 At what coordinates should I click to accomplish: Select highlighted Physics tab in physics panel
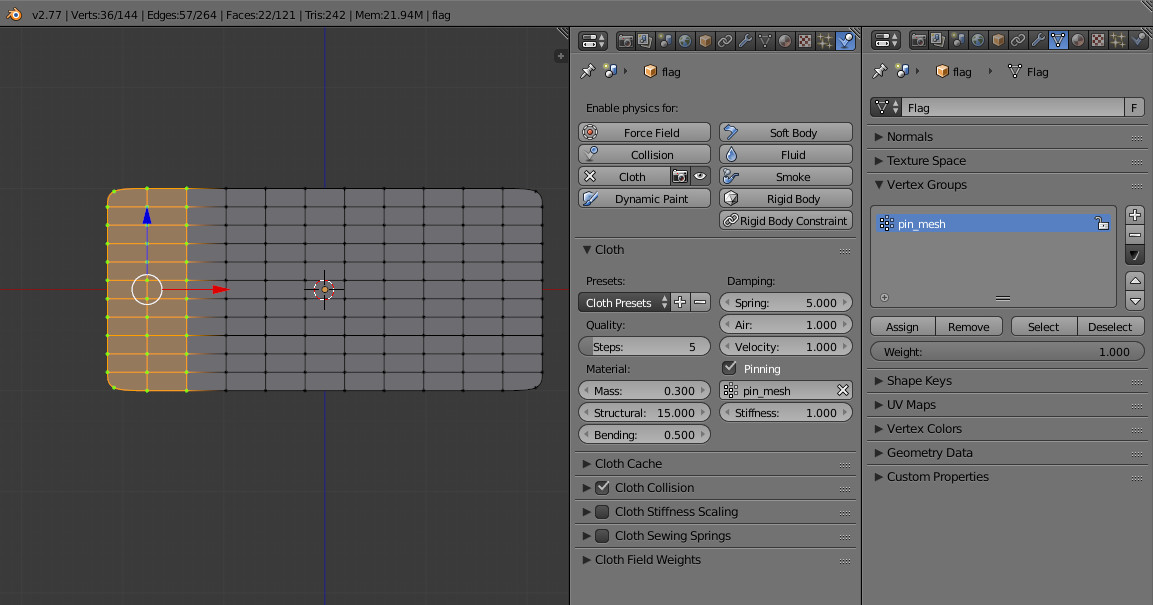846,41
